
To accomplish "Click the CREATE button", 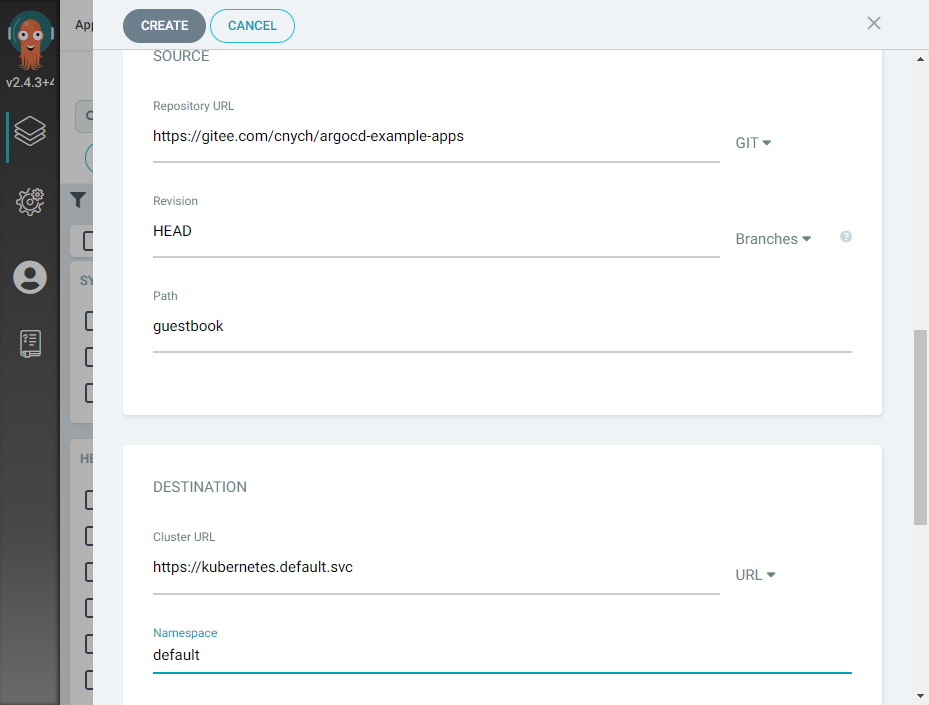I will coord(164,26).
